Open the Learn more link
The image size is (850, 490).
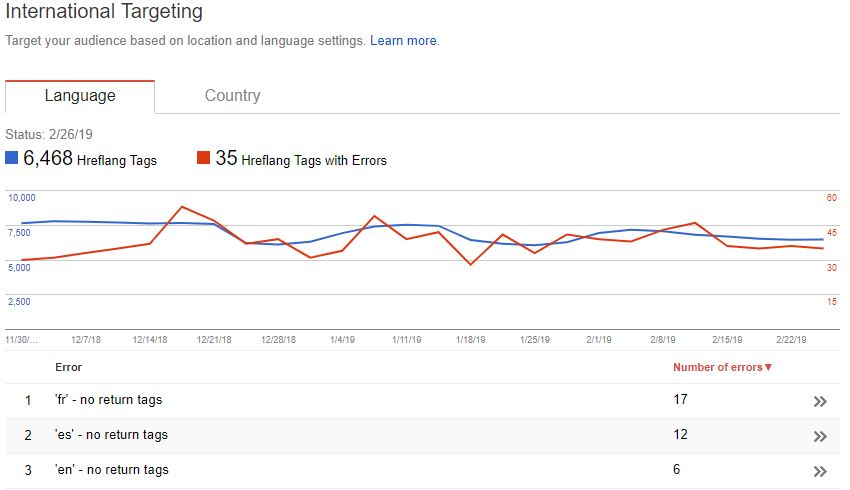click(403, 41)
